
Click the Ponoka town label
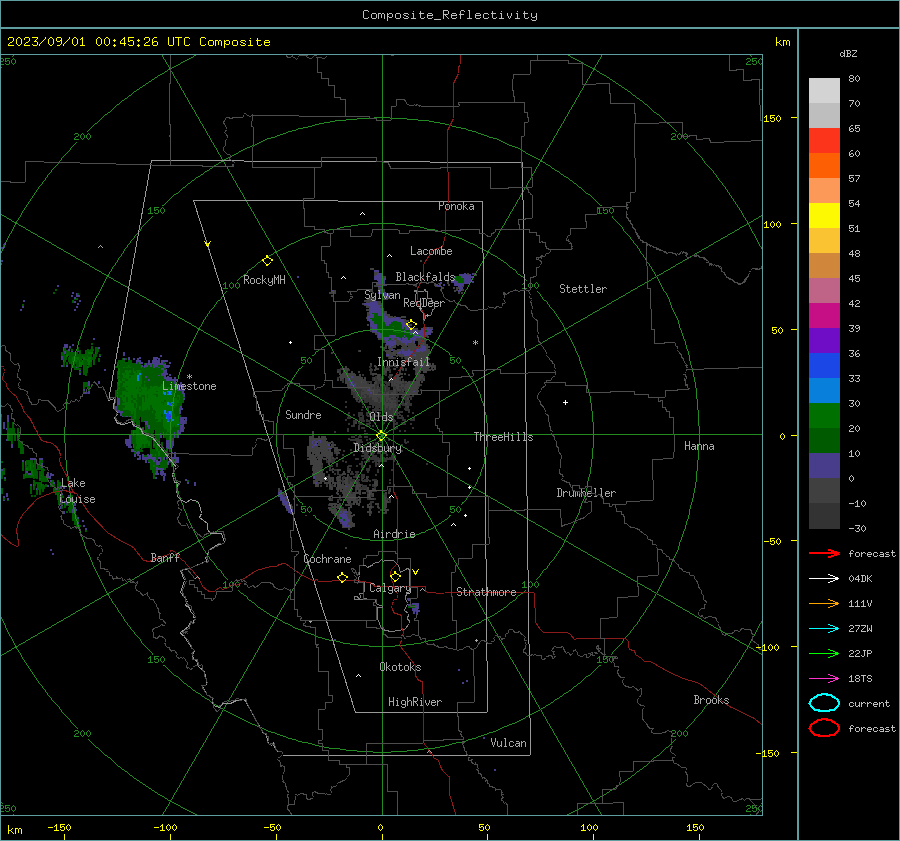click(x=456, y=206)
